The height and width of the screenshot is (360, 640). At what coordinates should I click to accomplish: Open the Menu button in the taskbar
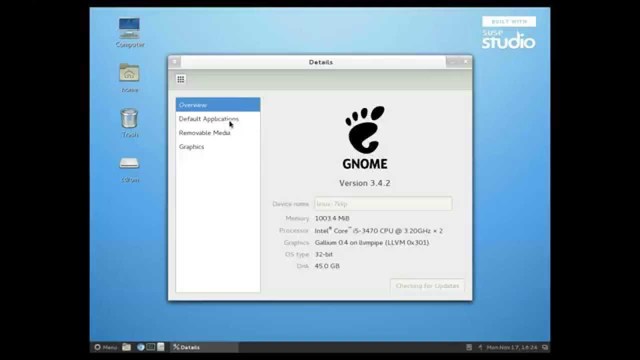click(x=106, y=347)
